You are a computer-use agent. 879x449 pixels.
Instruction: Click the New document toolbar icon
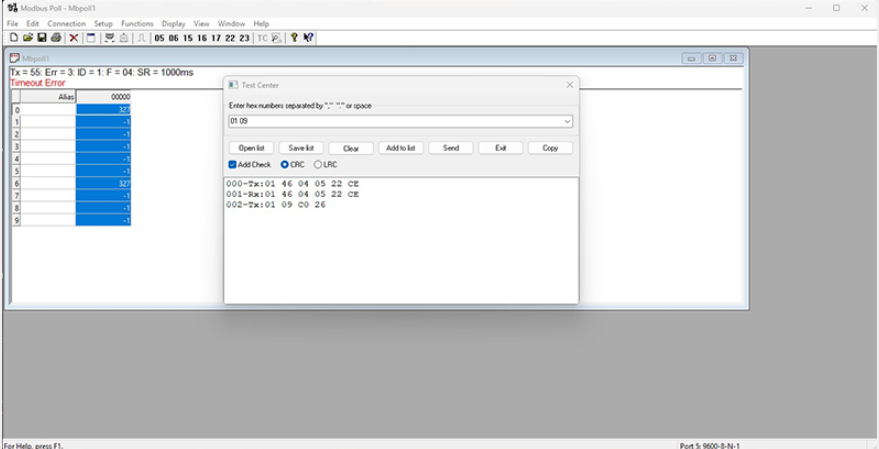13,38
